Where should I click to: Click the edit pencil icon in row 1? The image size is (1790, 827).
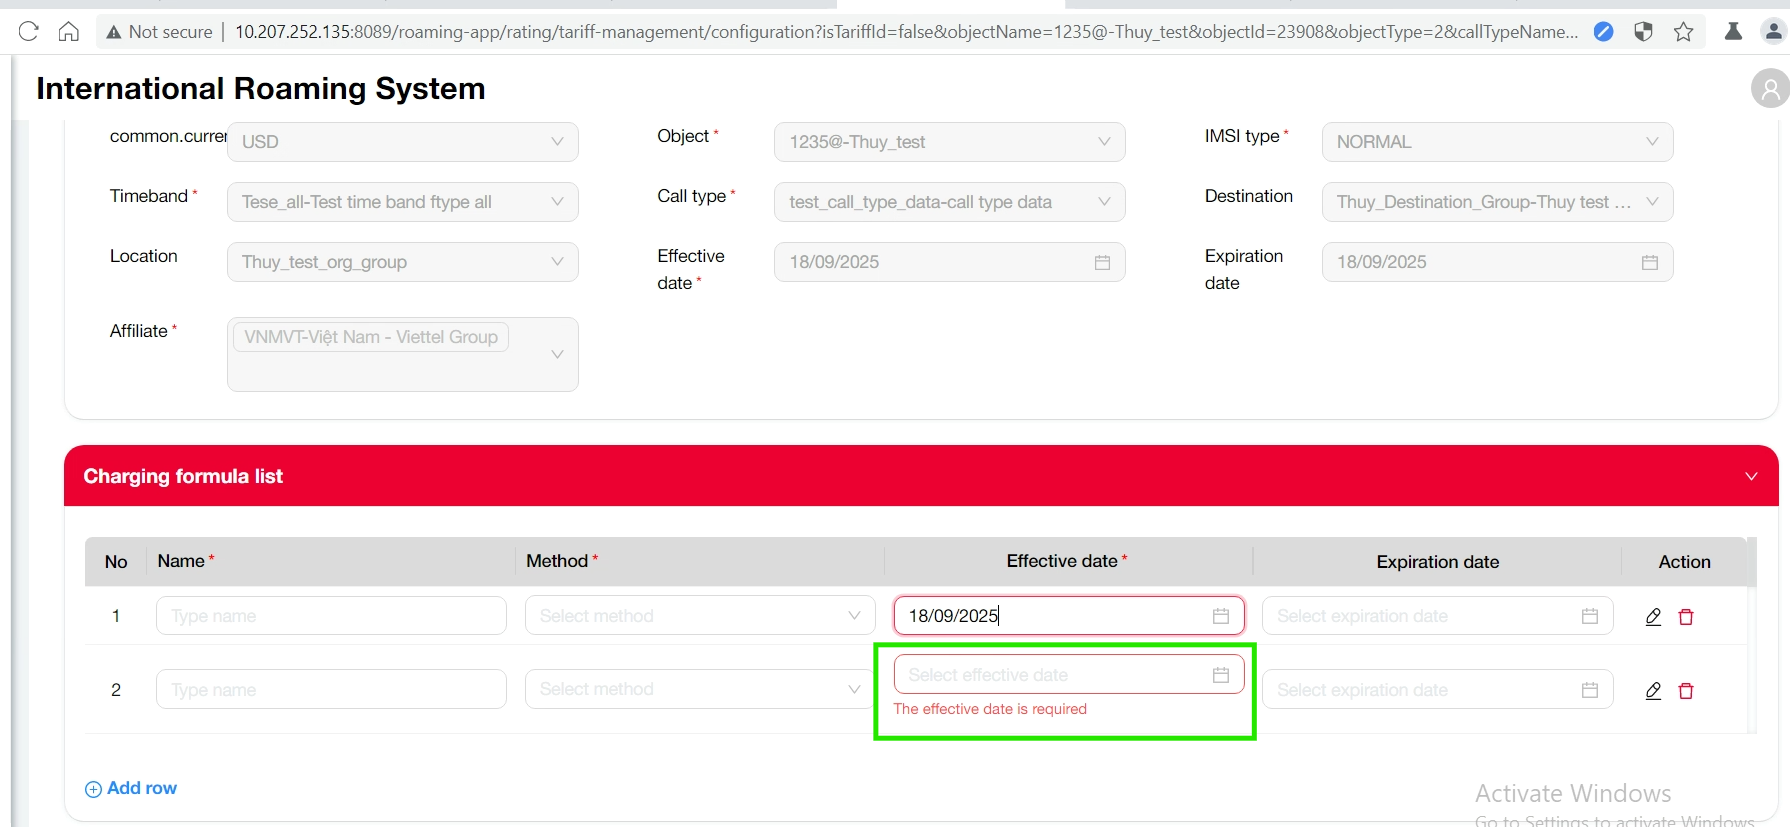[1653, 617]
